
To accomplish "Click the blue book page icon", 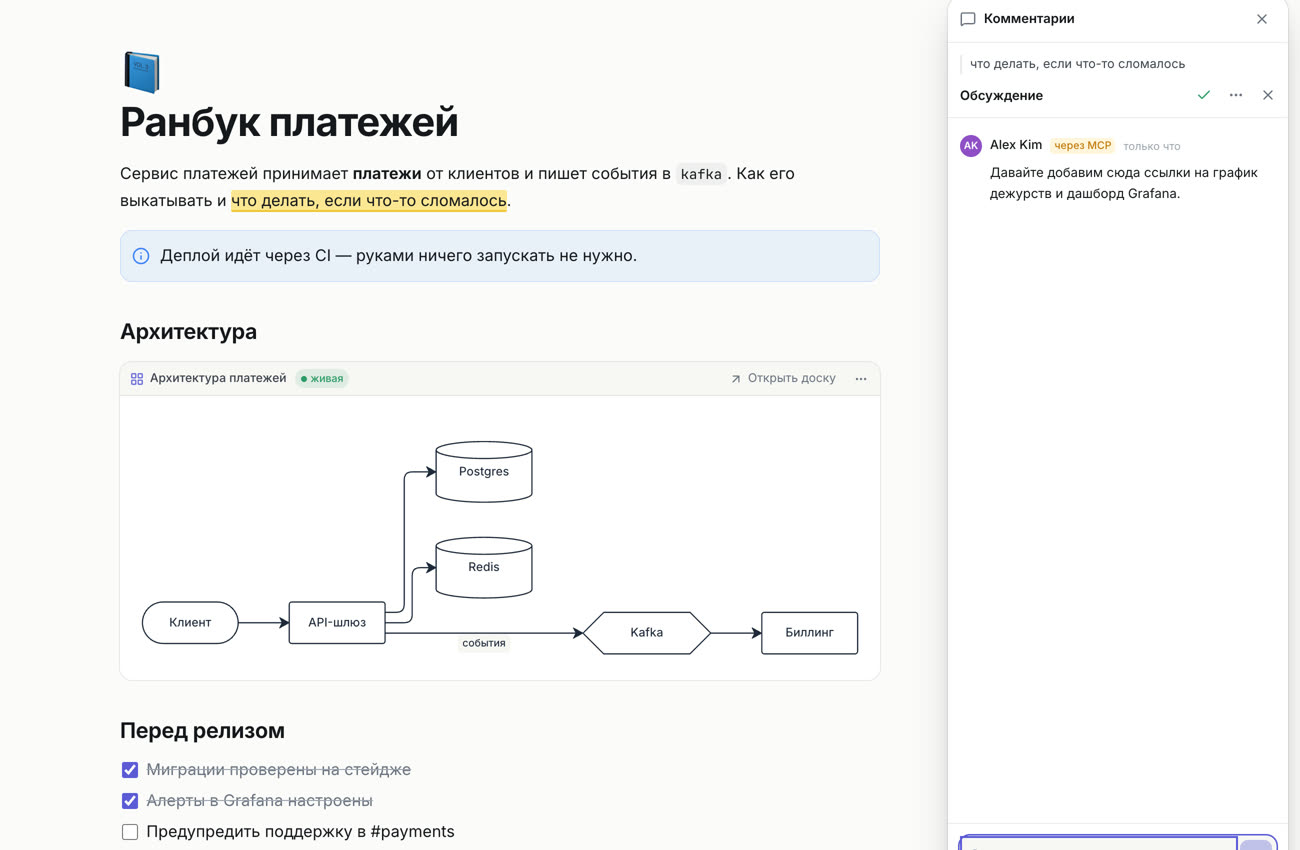I will (141, 73).
